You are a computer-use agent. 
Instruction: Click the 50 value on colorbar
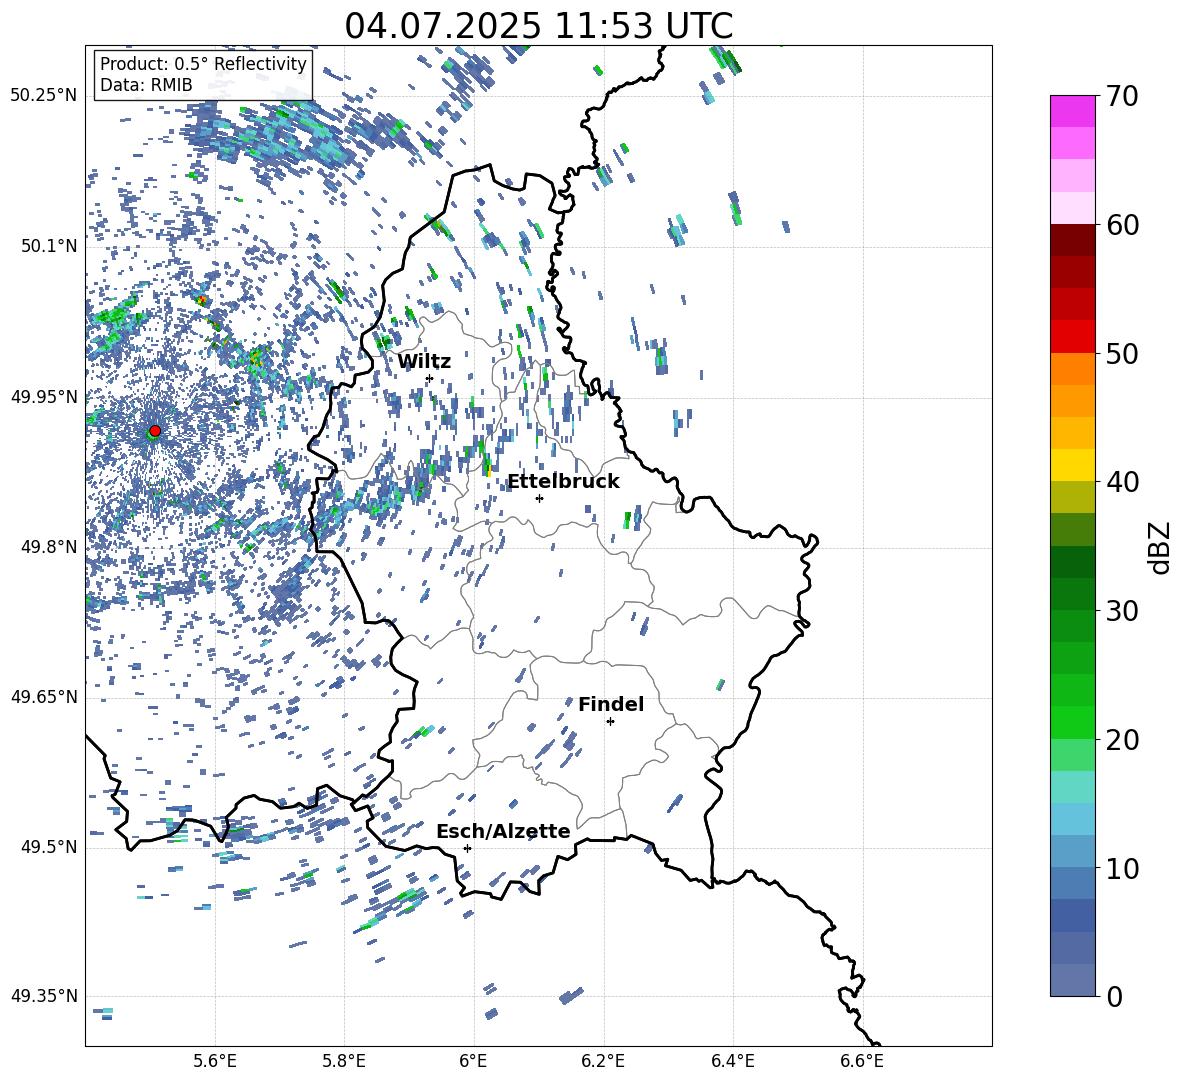[1122, 353]
